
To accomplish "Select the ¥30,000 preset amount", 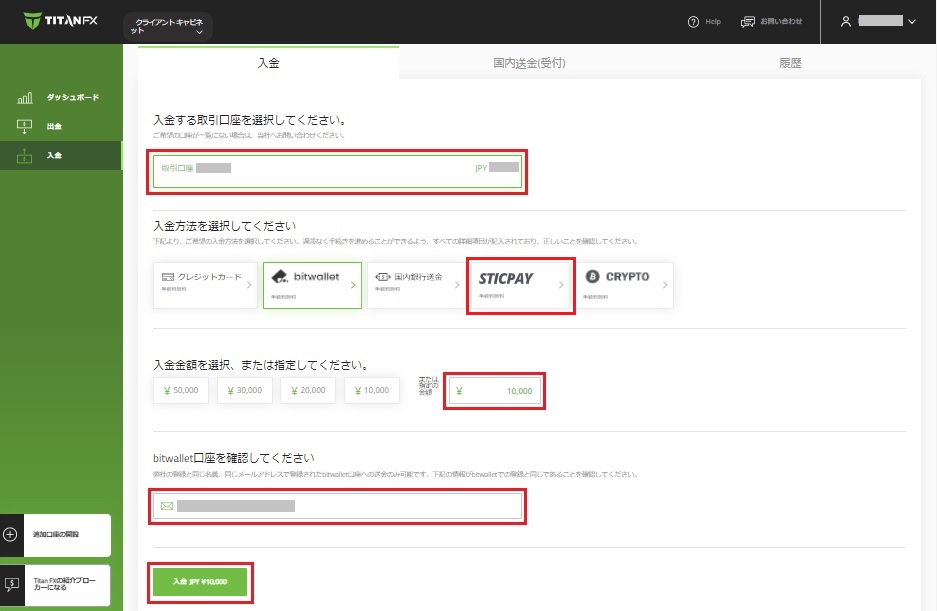I will (x=244, y=390).
